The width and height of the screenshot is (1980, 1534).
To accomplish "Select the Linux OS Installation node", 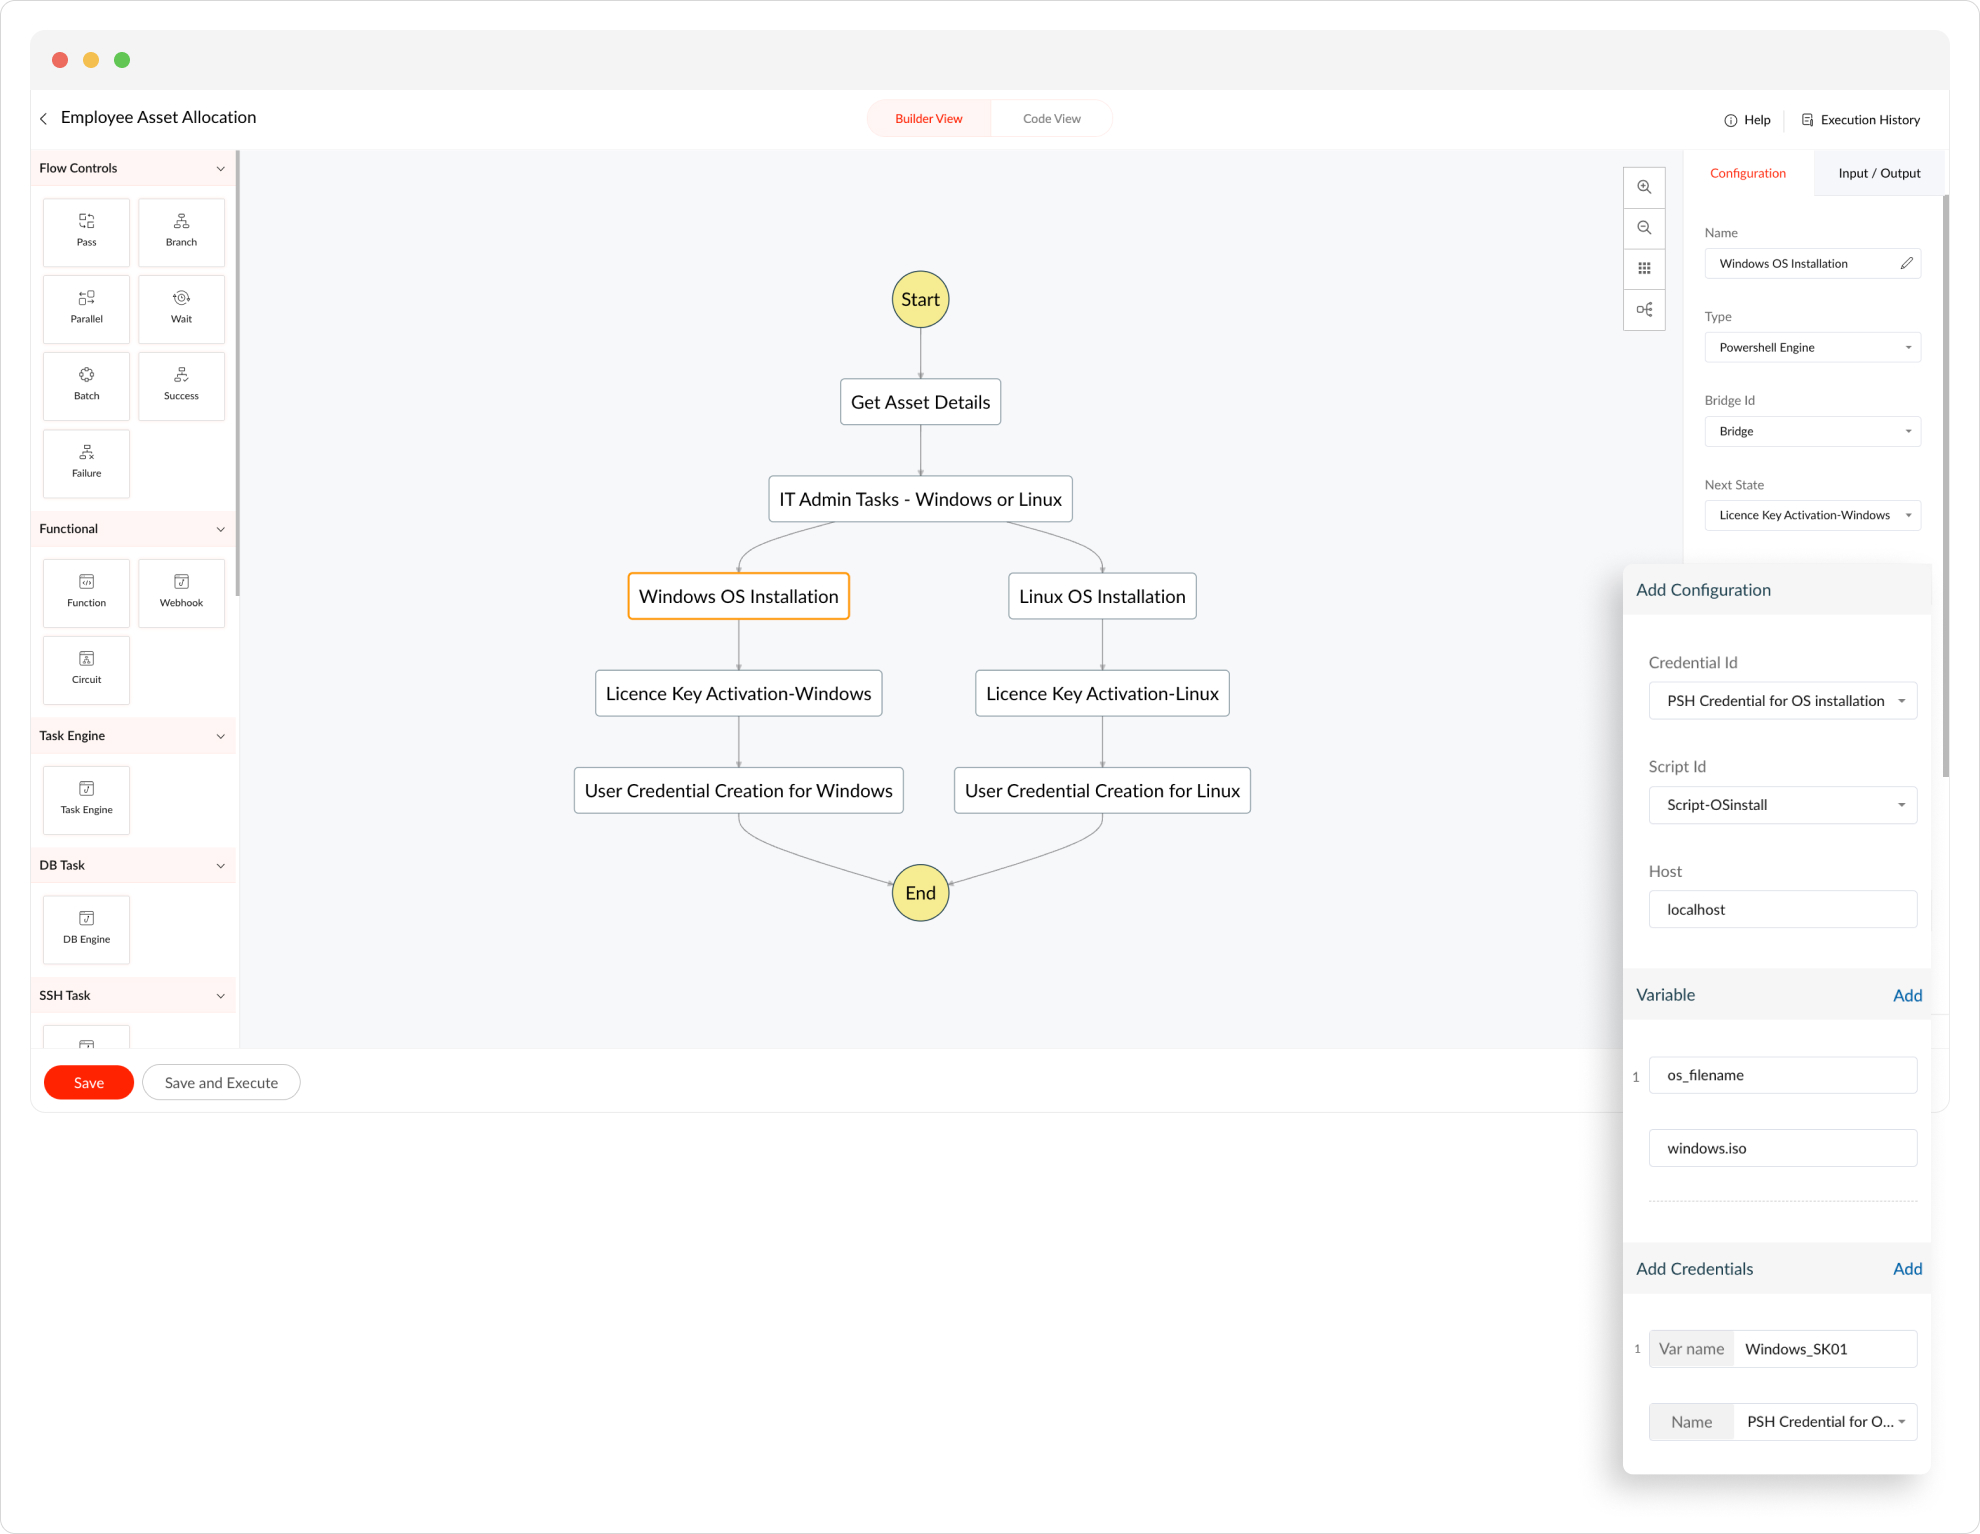I will [x=1102, y=597].
